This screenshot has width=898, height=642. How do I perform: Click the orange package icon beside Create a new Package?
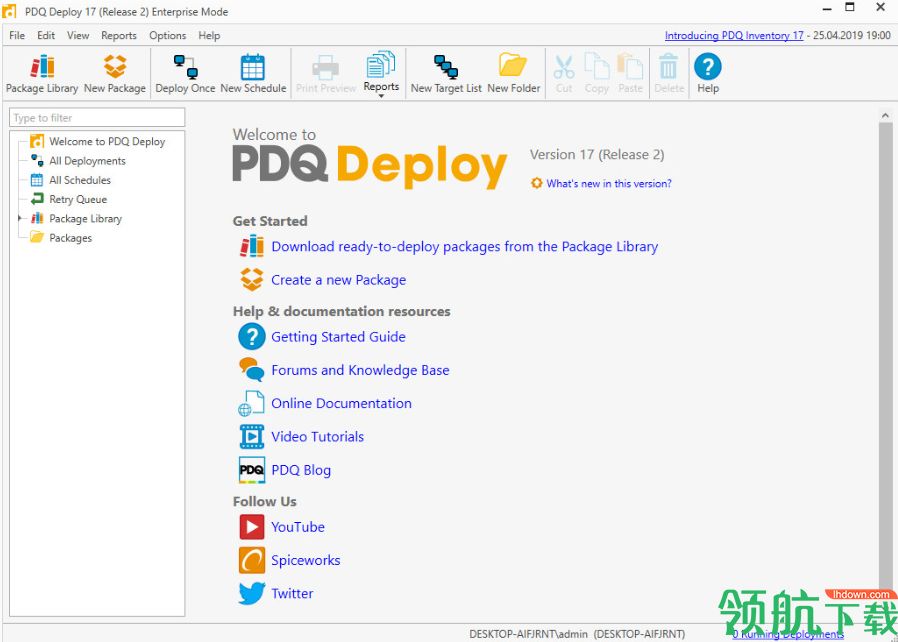pos(251,279)
